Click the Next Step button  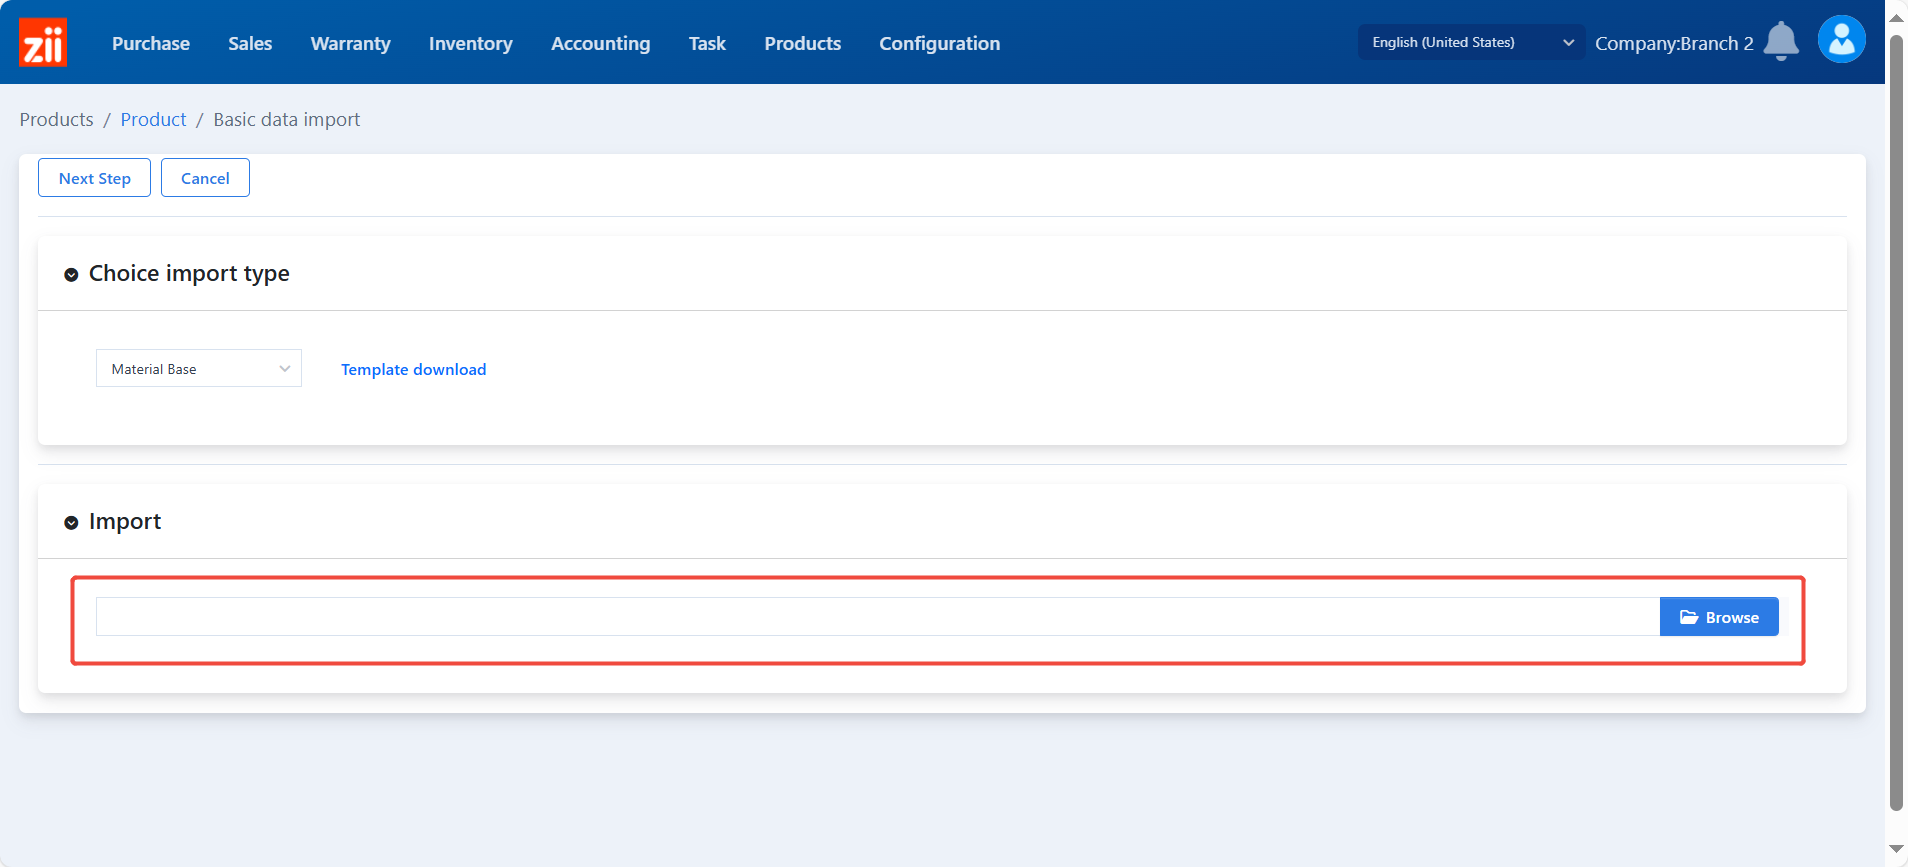pos(94,178)
